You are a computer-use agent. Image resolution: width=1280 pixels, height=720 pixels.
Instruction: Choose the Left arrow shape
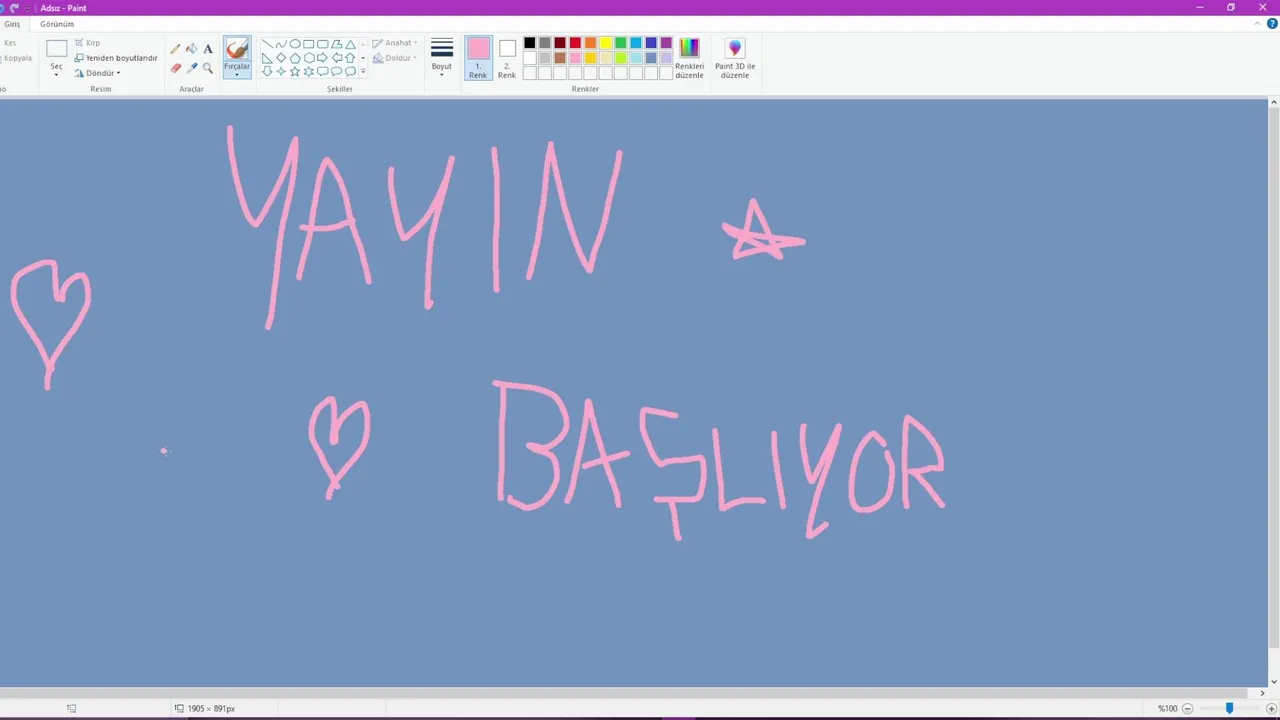337,58
